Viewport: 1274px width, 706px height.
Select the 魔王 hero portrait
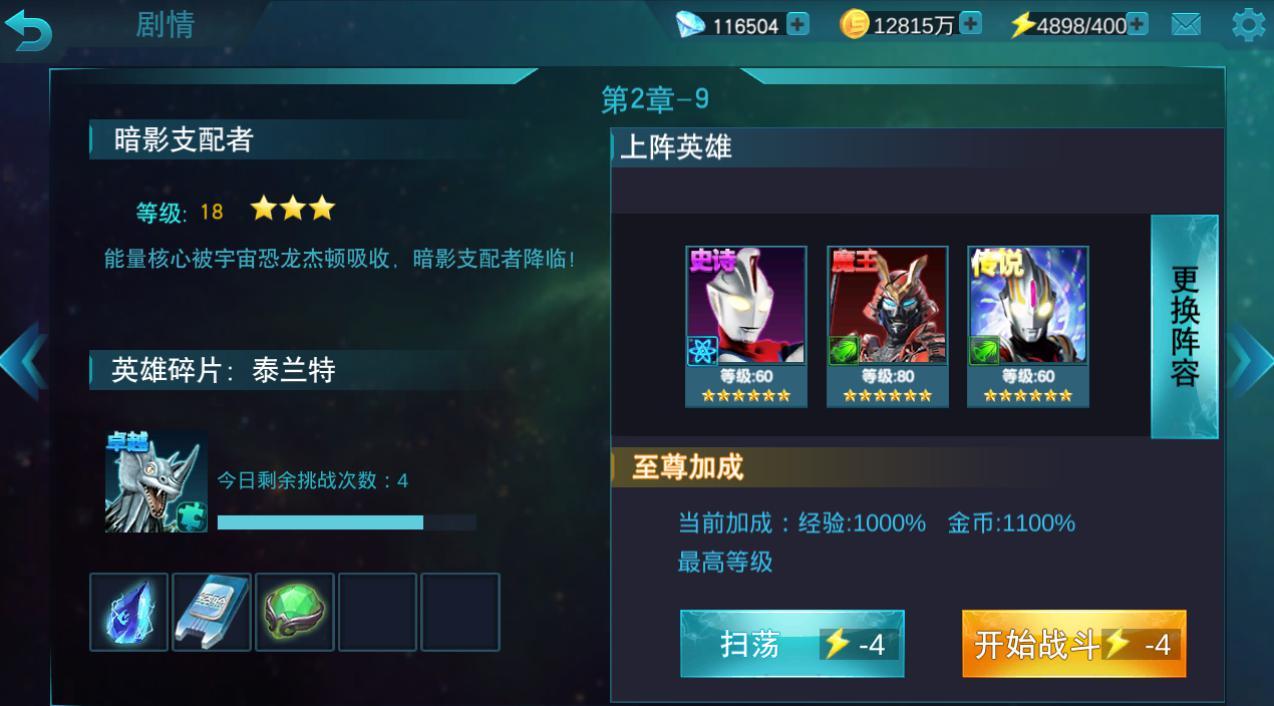click(887, 327)
